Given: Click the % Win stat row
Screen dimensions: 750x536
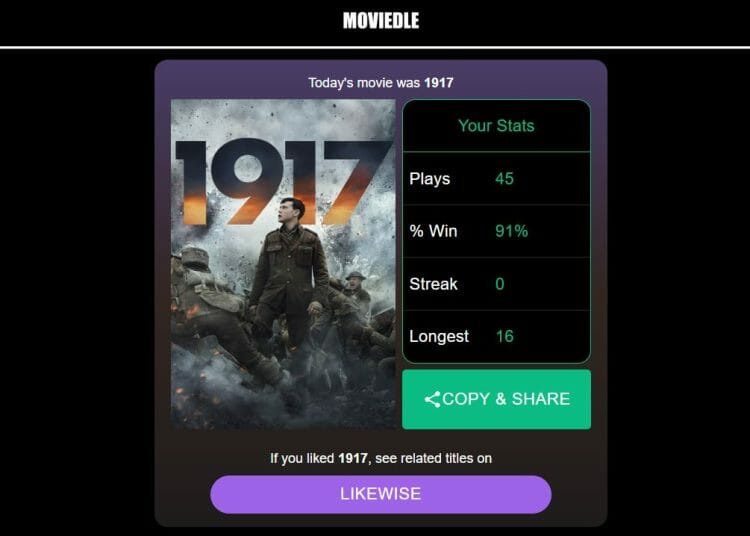Looking at the screenshot, I should point(496,231).
